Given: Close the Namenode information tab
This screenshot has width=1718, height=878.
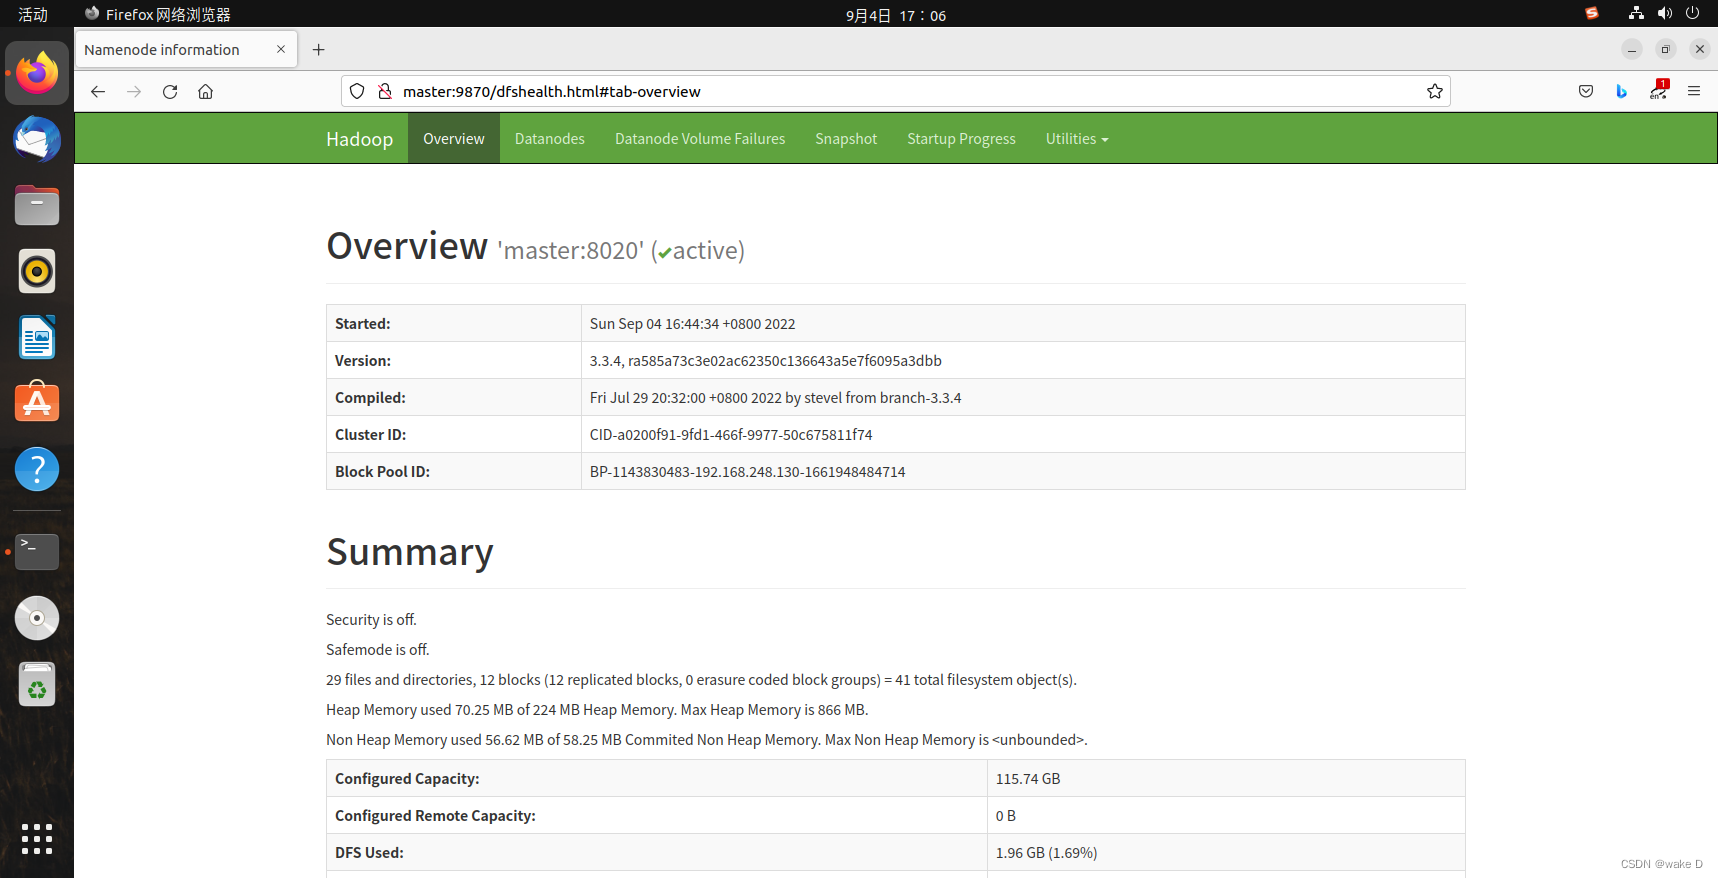Looking at the screenshot, I should [x=281, y=49].
